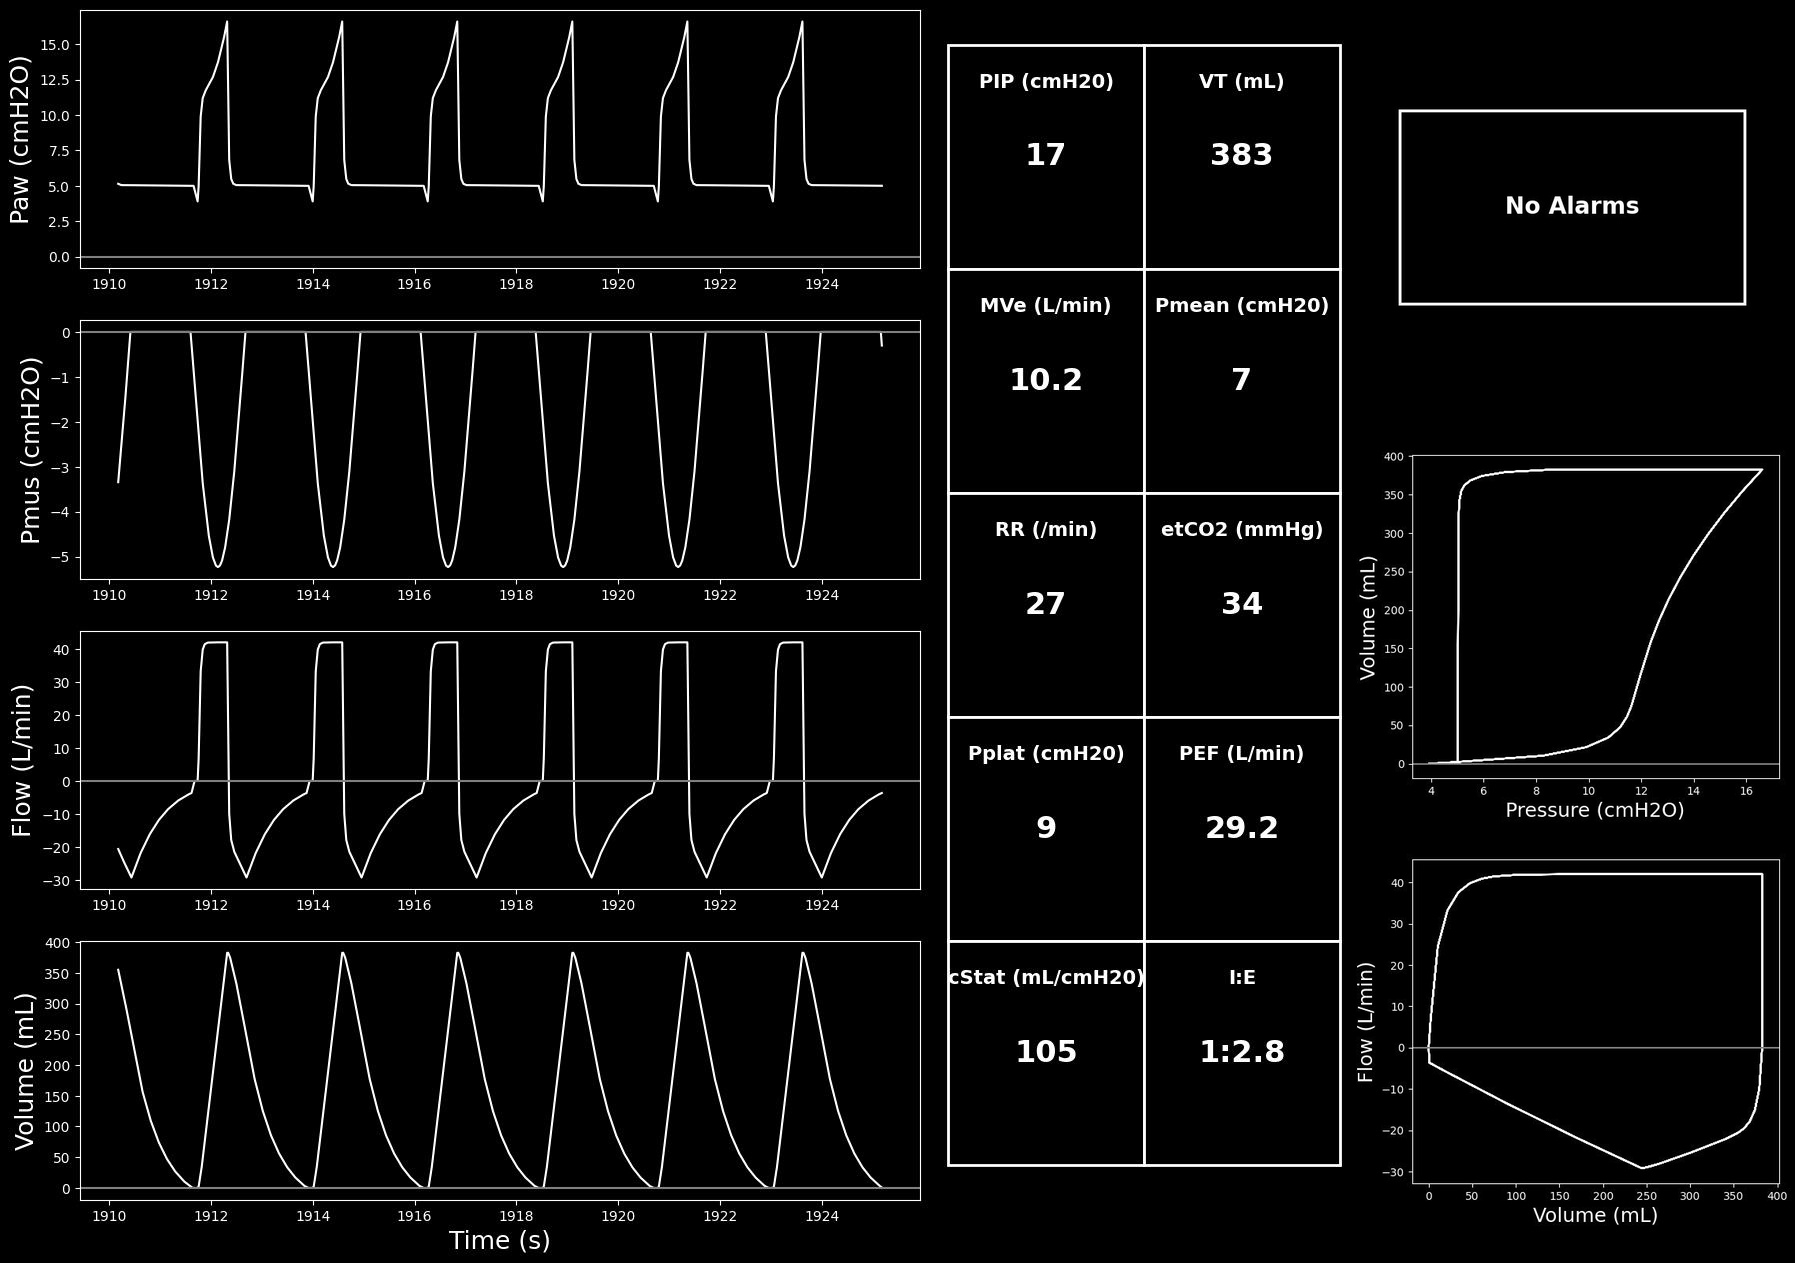Click the cStat (mL/cmH20) tile
The width and height of the screenshot is (1795, 1263).
[x=1046, y=1053]
